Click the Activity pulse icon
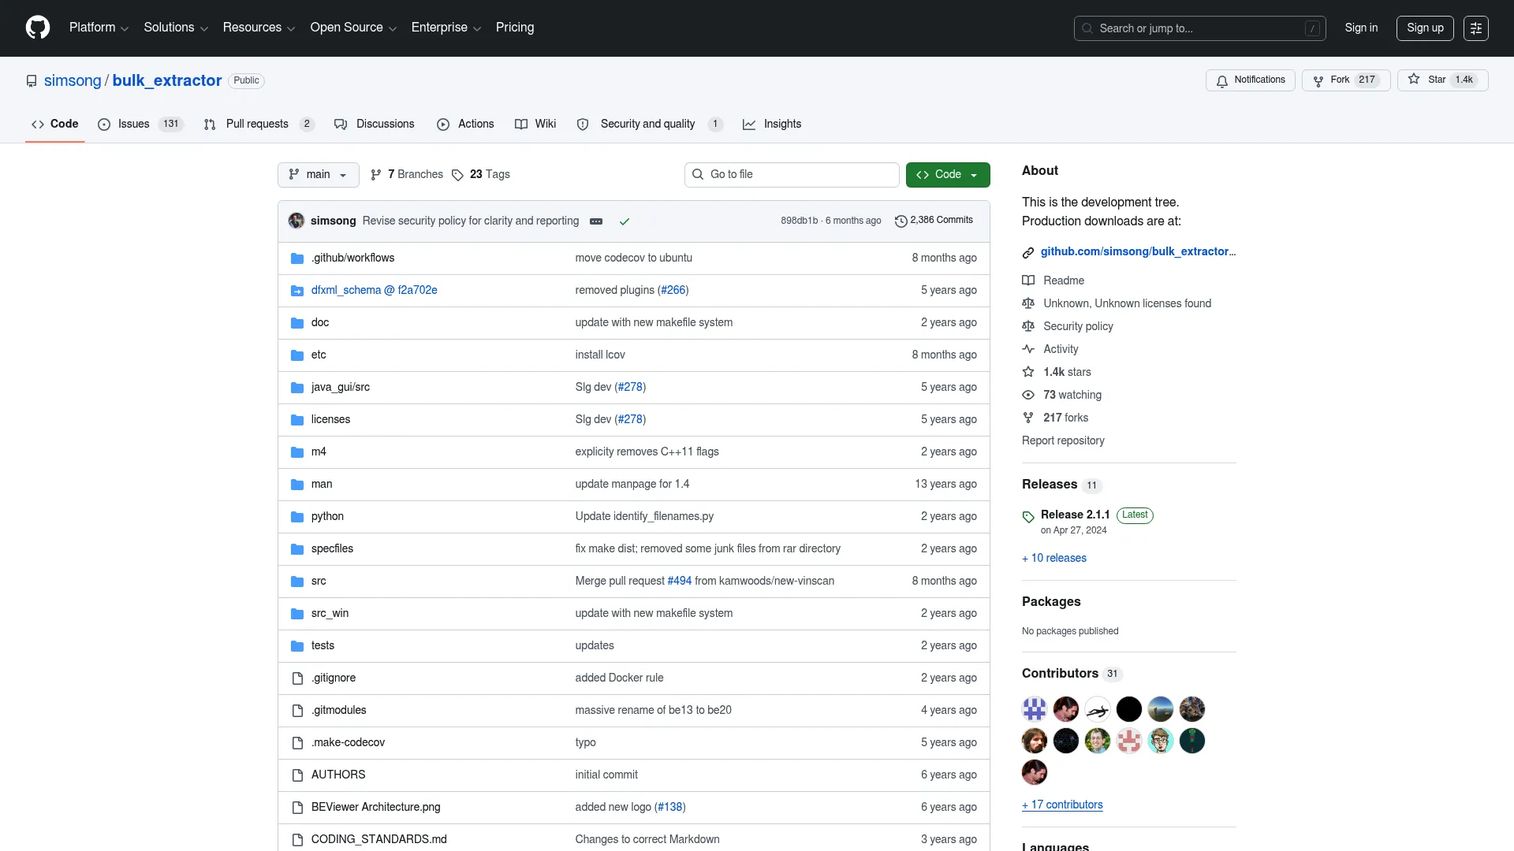 point(1028,349)
